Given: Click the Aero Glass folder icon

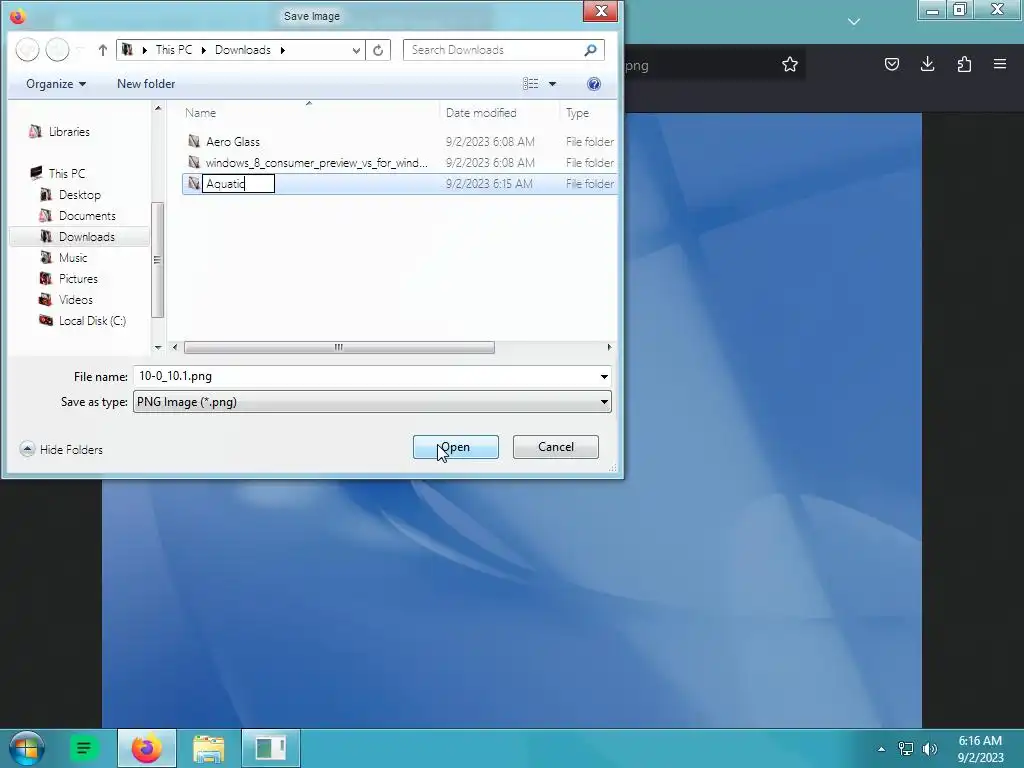Looking at the screenshot, I should [194, 141].
